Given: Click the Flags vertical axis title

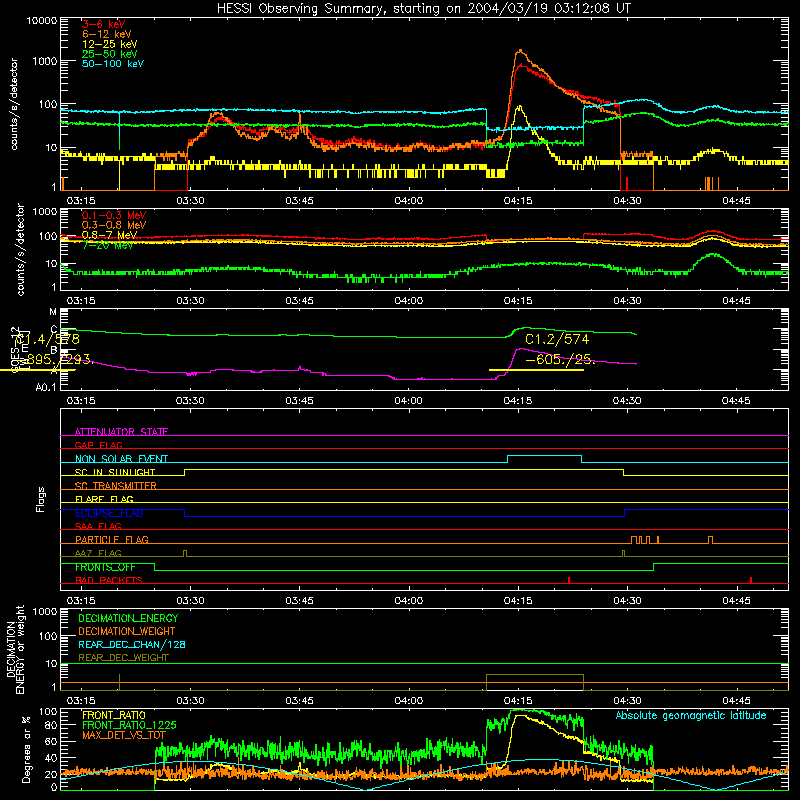Looking at the screenshot, I should tap(41, 499).
